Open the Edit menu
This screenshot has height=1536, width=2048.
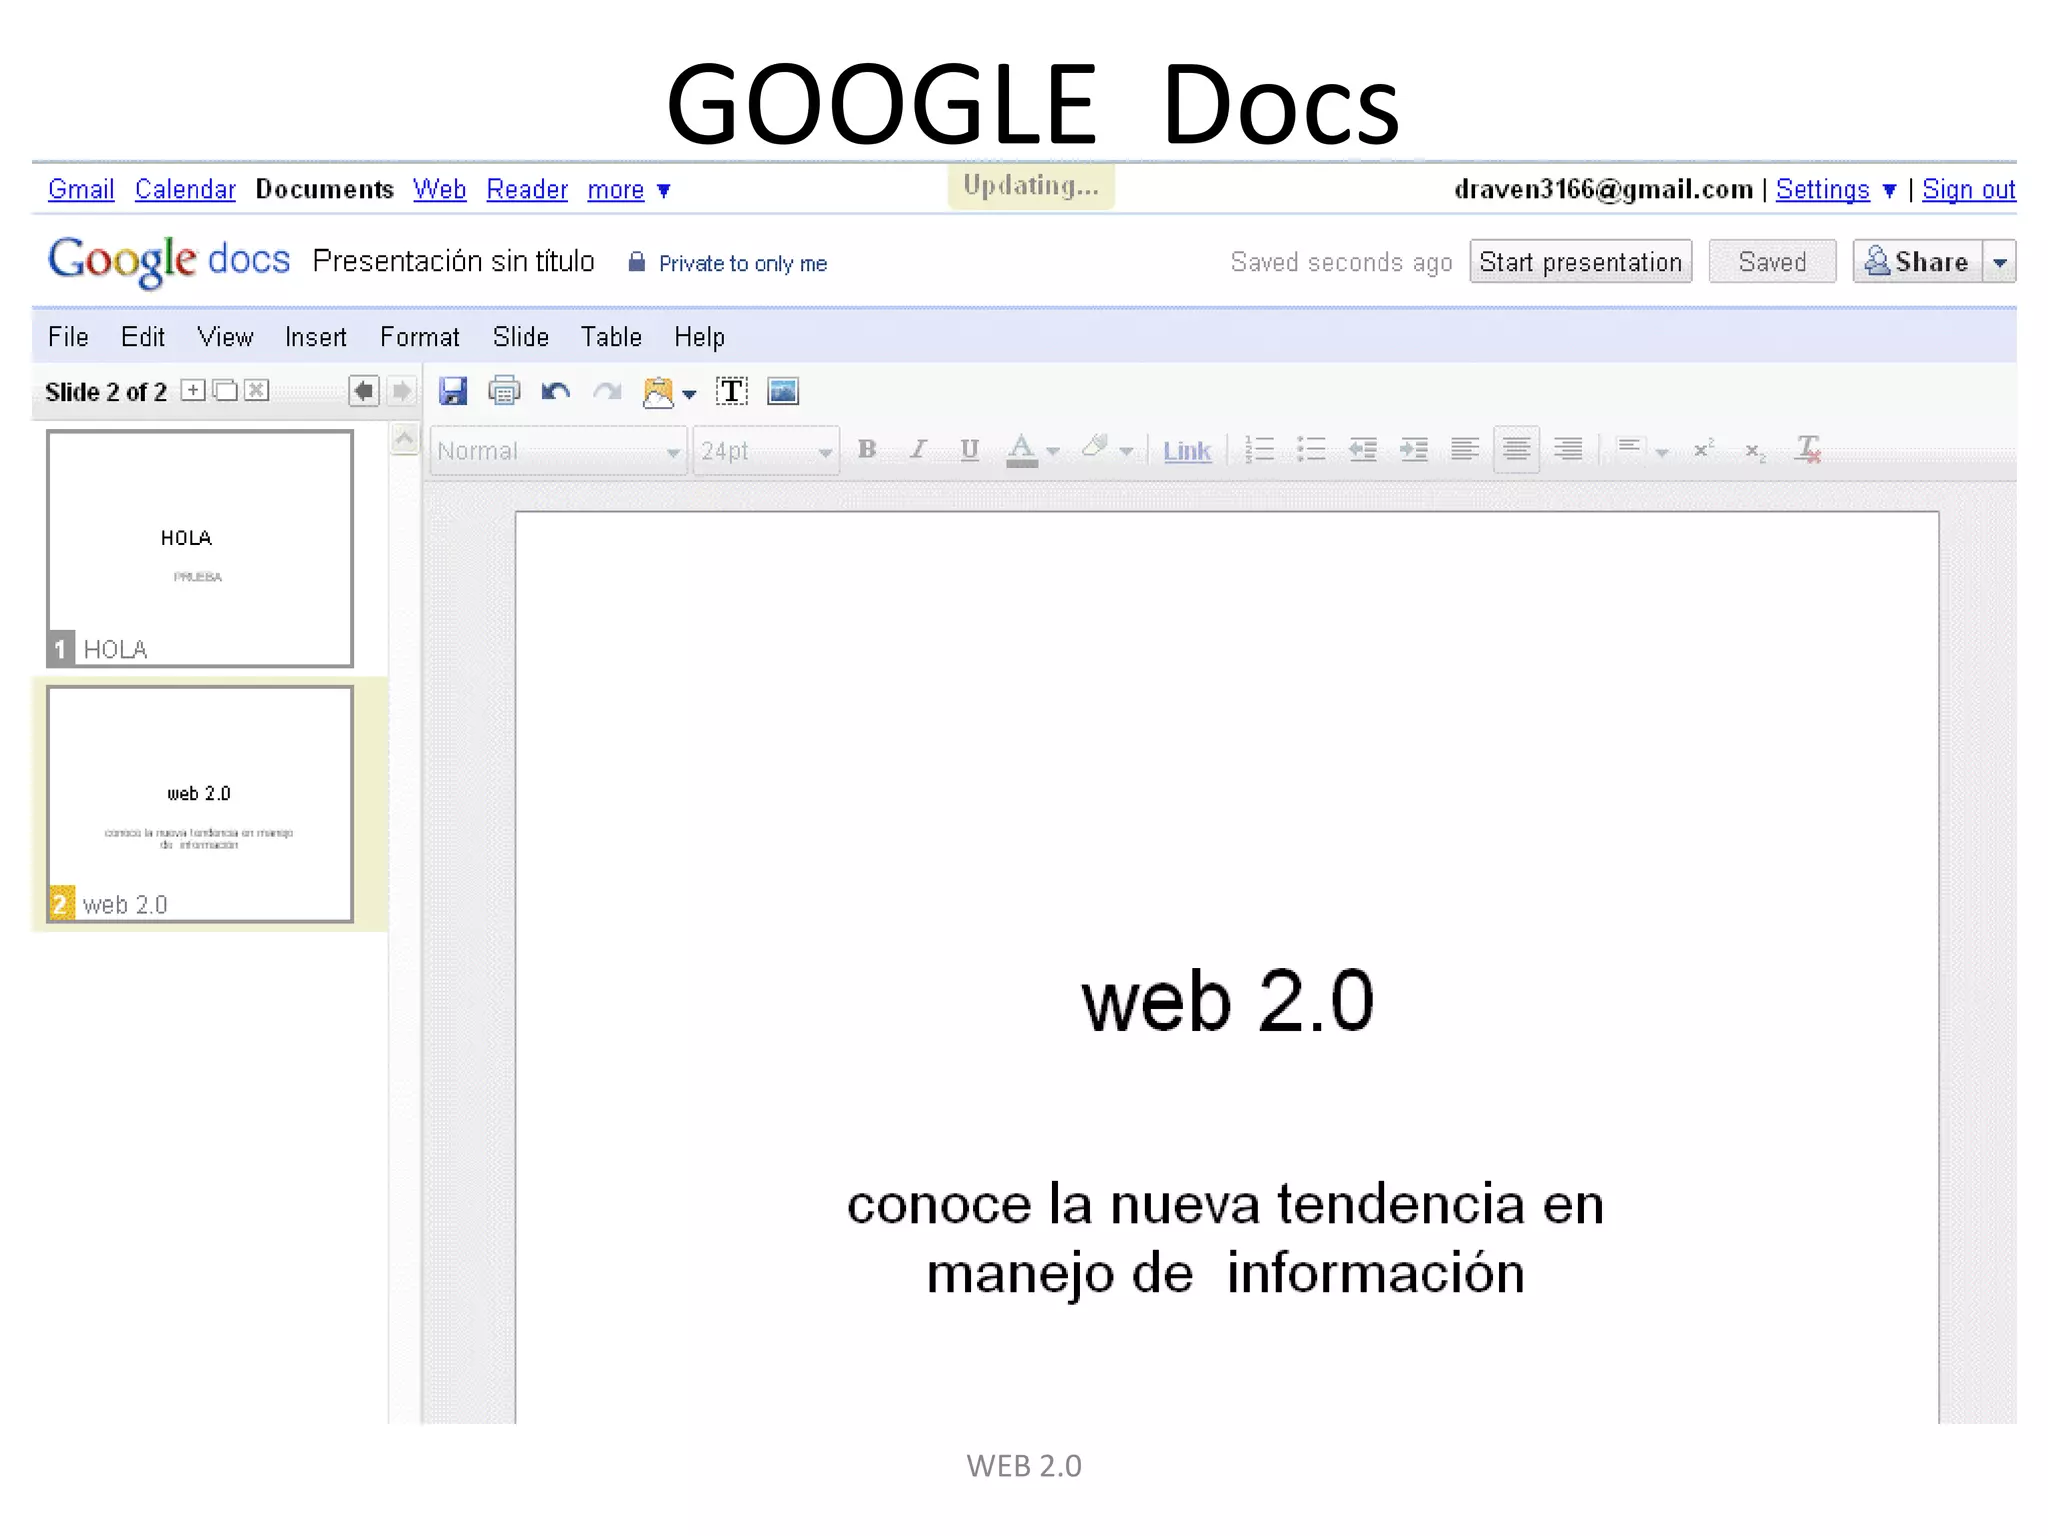[143, 337]
